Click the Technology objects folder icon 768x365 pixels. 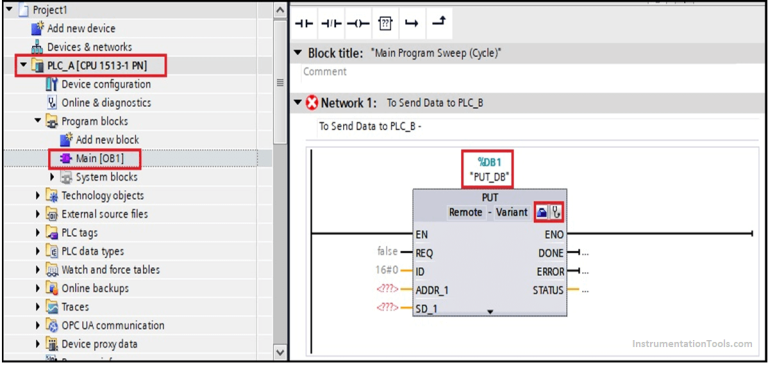(x=52, y=195)
